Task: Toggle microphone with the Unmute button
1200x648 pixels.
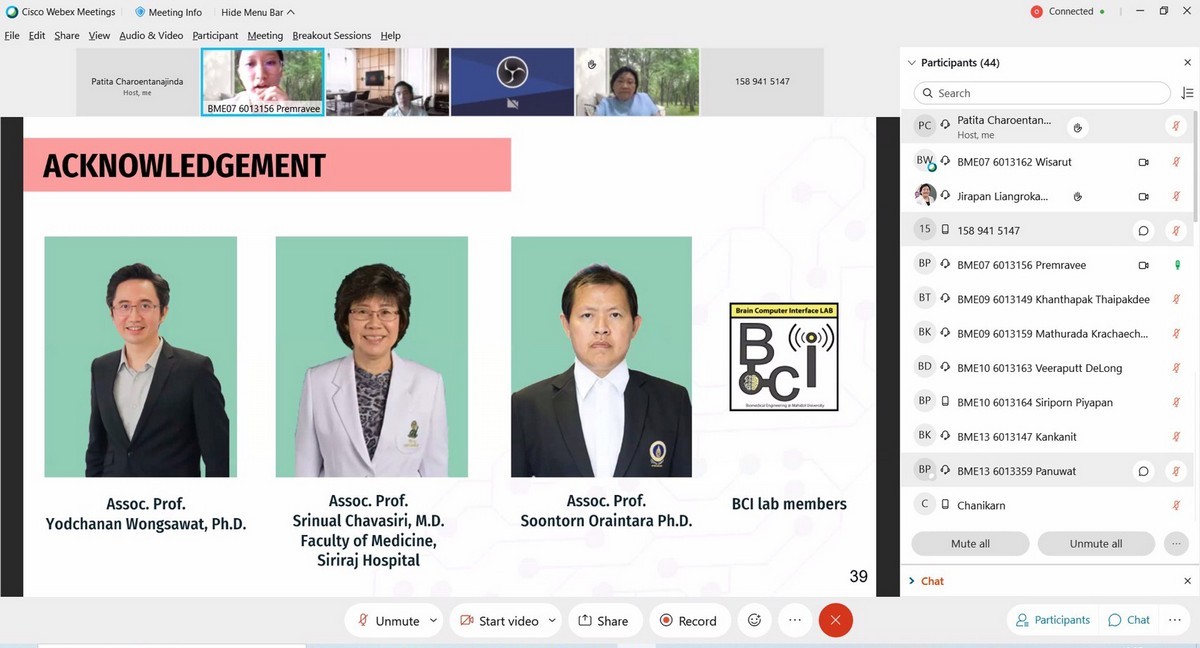Action: tap(388, 621)
